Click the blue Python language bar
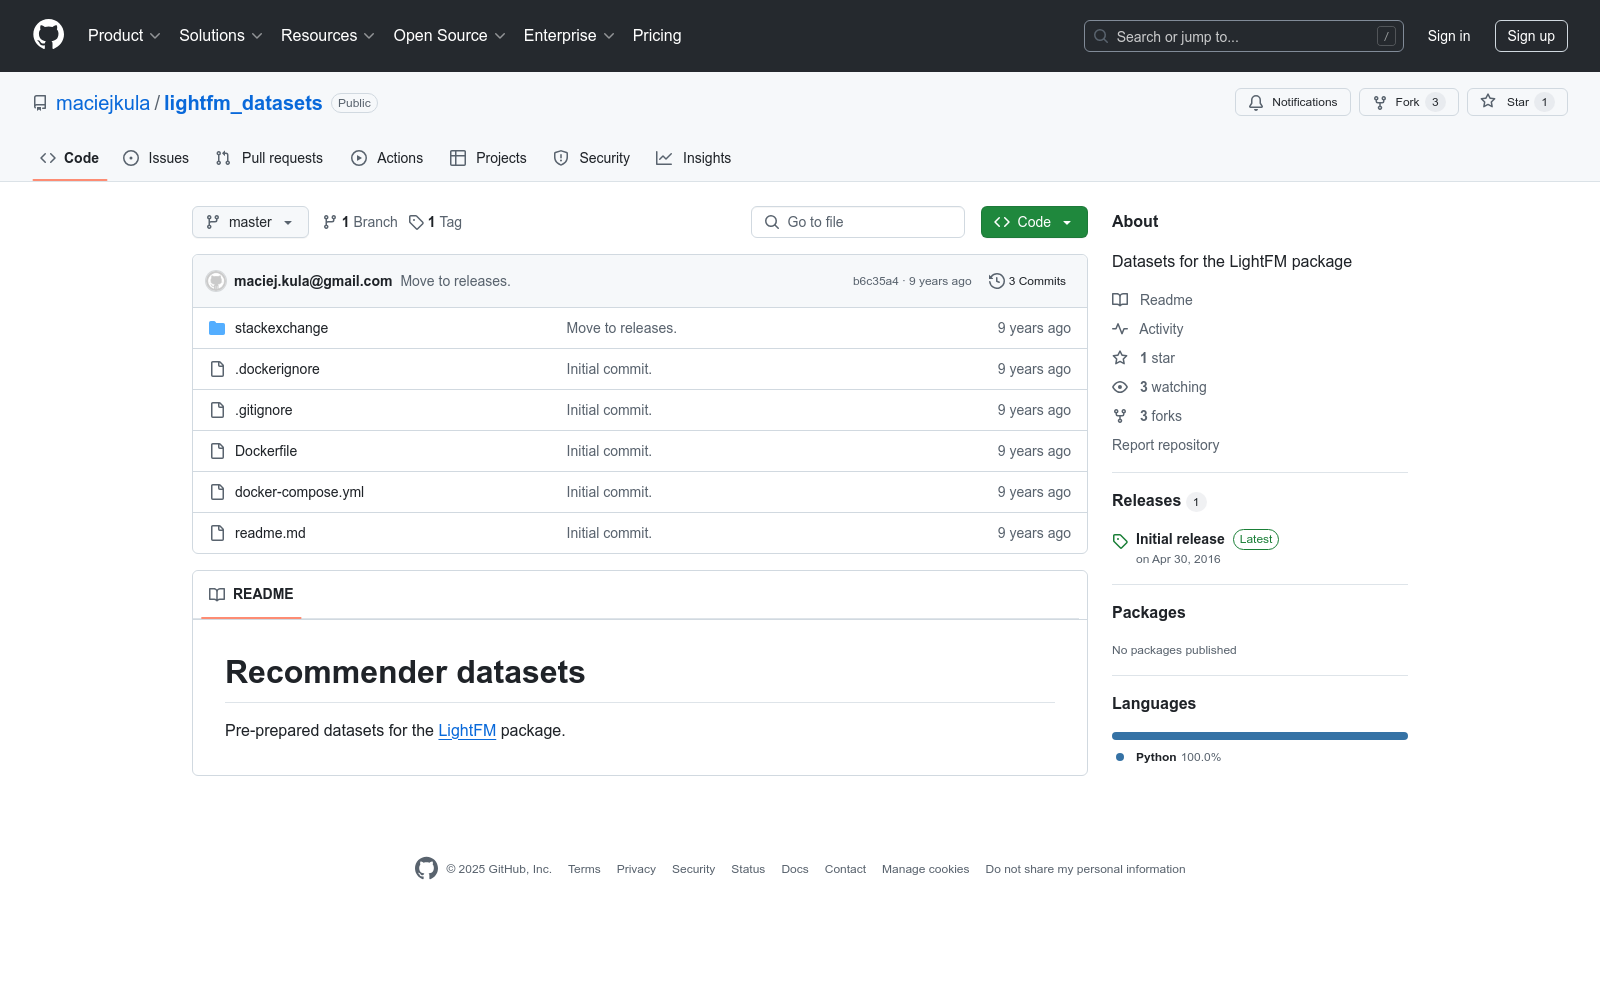Image resolution: width=1600 pixels, height=1000 pixels. tap(1260, 736)
